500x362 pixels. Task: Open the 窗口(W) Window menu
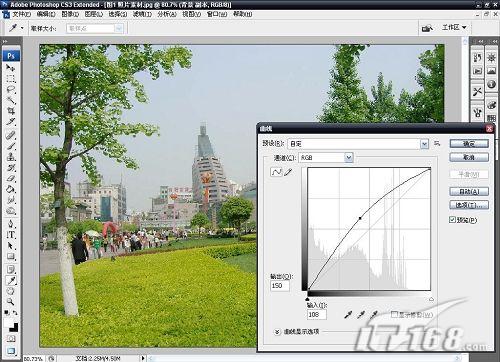217,14
